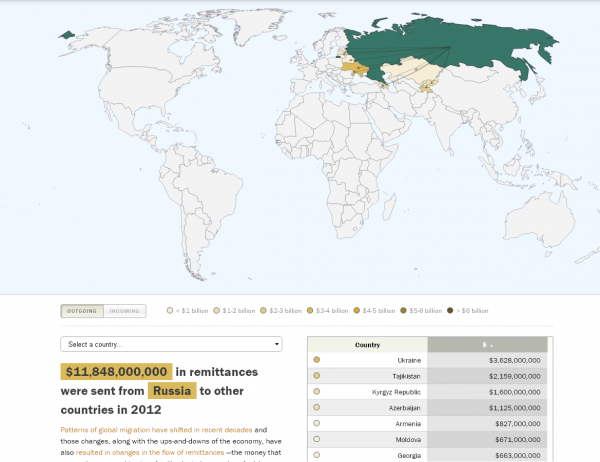
Task: Open the flow of remittances changes link
Action: tap(150, 452)
